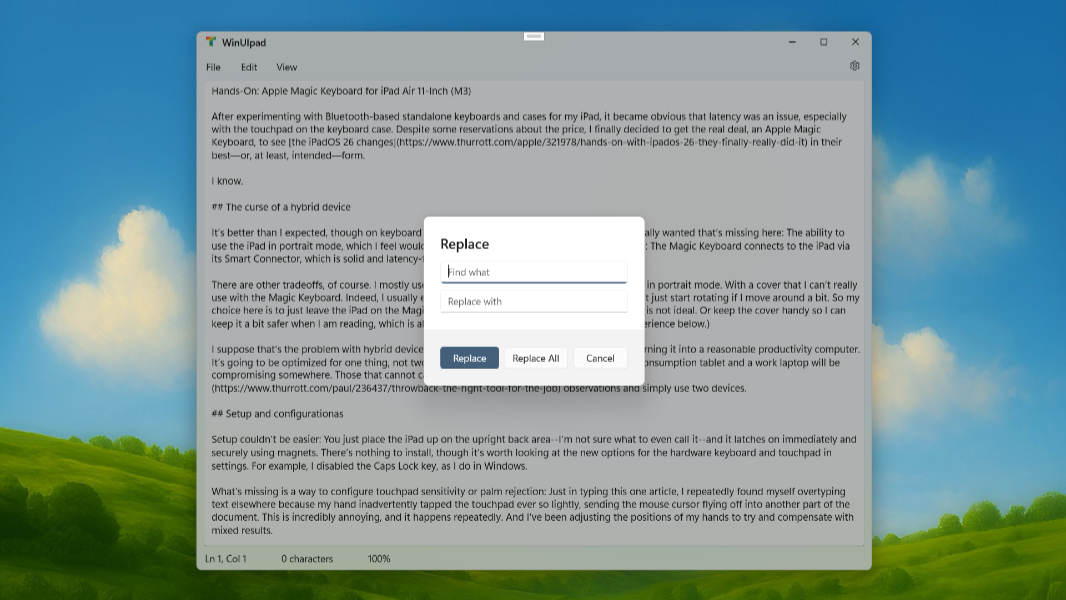Open the File menu
The width and height of the screenshot is (1066, 600).
tap(213, 67)
